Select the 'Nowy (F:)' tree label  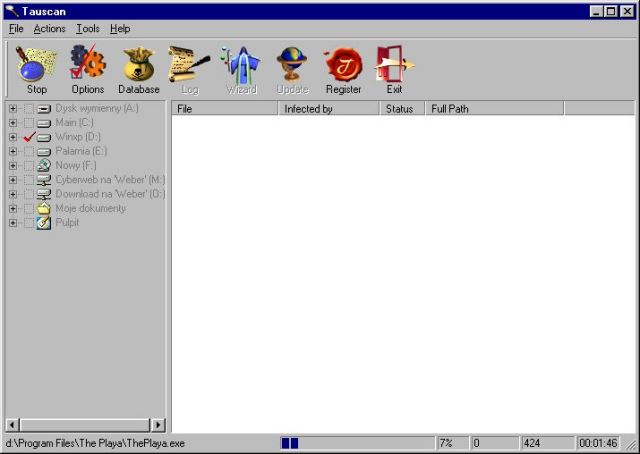coord(76,165)
